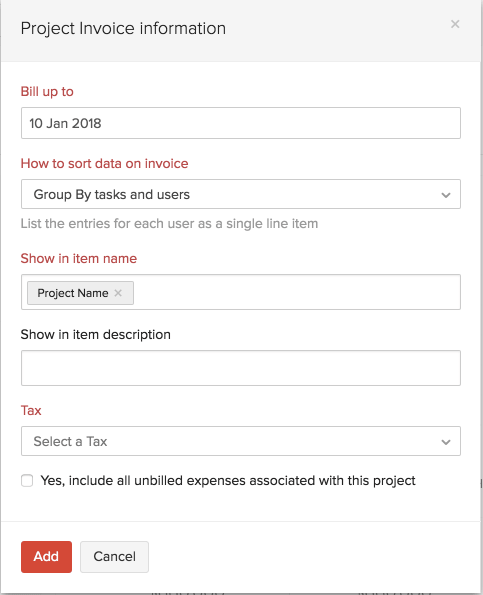
Task: Remove the Project Name tag
Action: (x=118, y=293)
